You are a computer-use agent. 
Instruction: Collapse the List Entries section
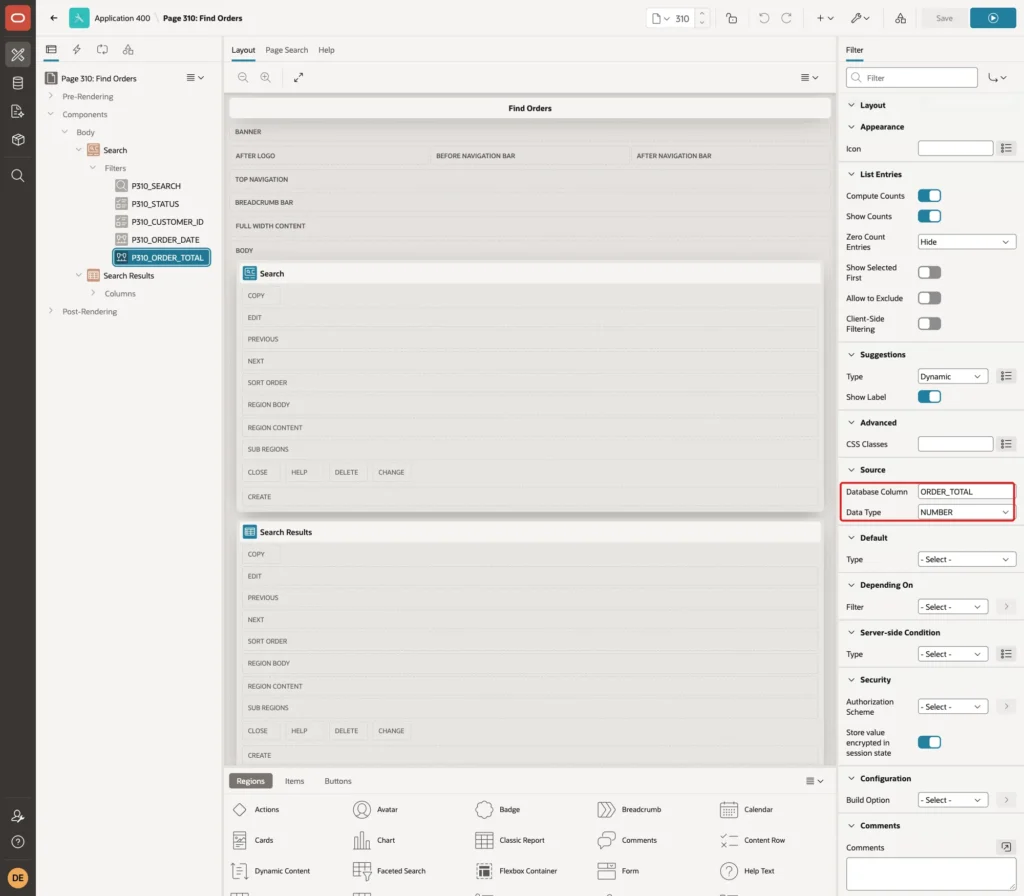click(851, 174)
